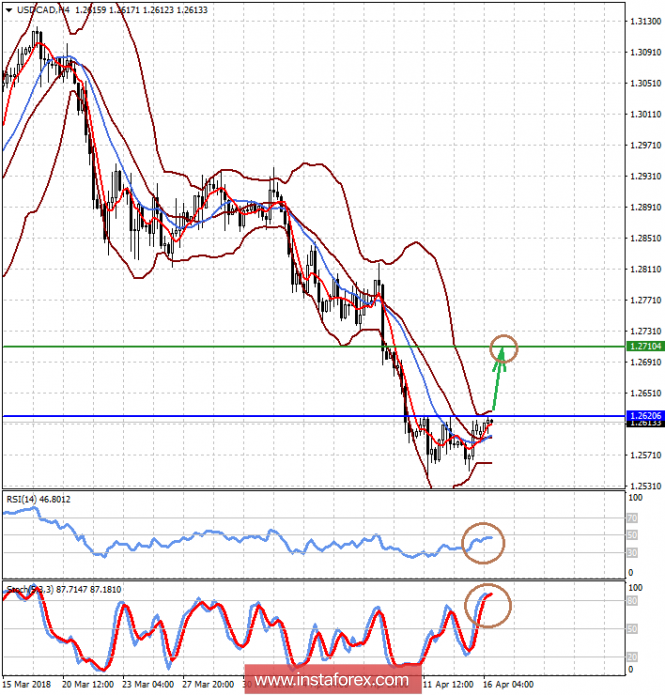Click the RSI 70 level marking
The image size is (665, 695).
[x=631, y=519]
